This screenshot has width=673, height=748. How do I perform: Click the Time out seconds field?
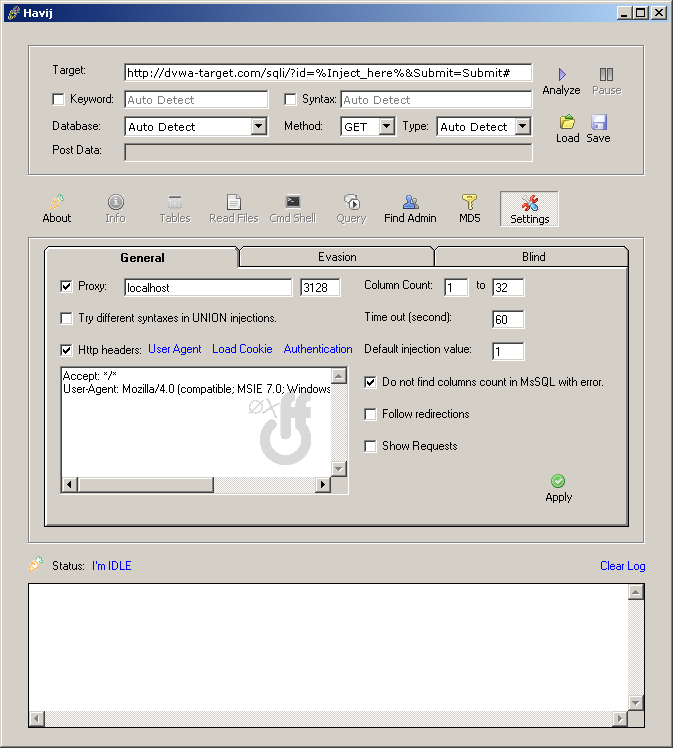point(508,320)
